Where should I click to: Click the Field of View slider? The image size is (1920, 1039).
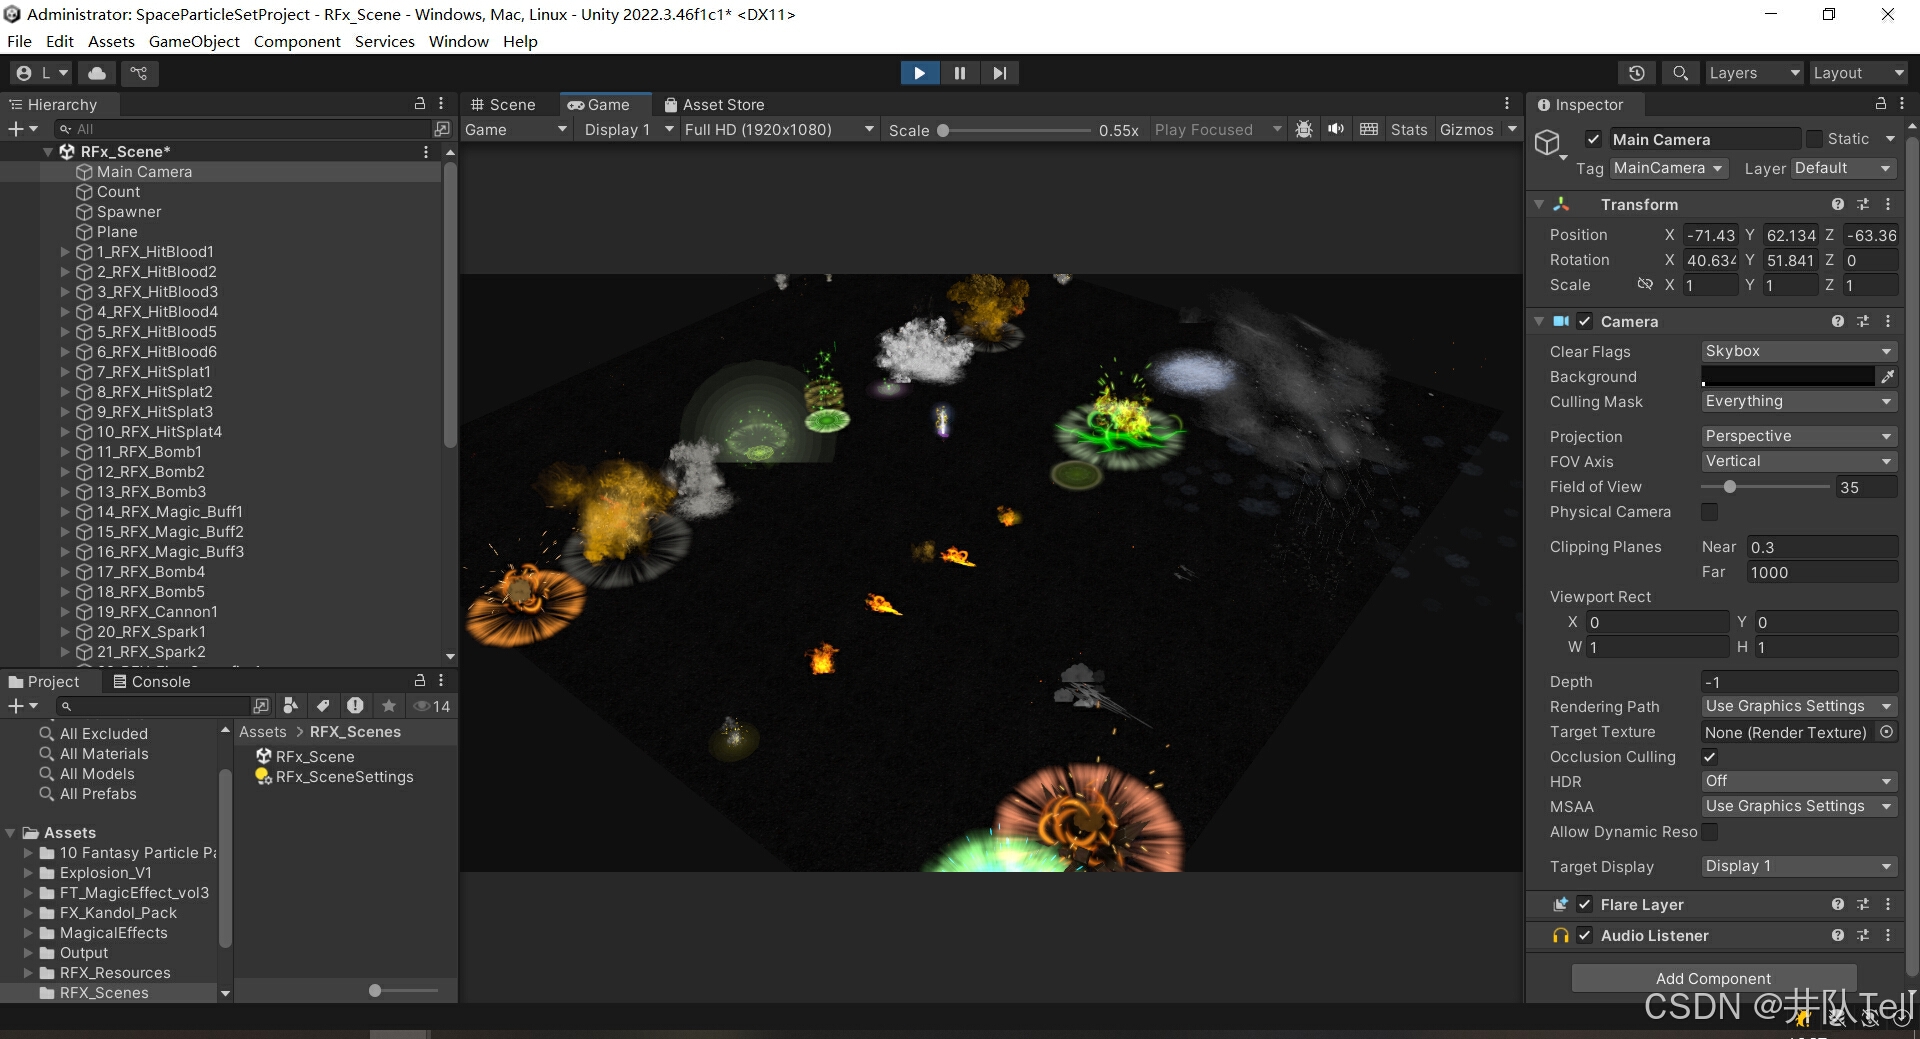(x=1765, y=487)
